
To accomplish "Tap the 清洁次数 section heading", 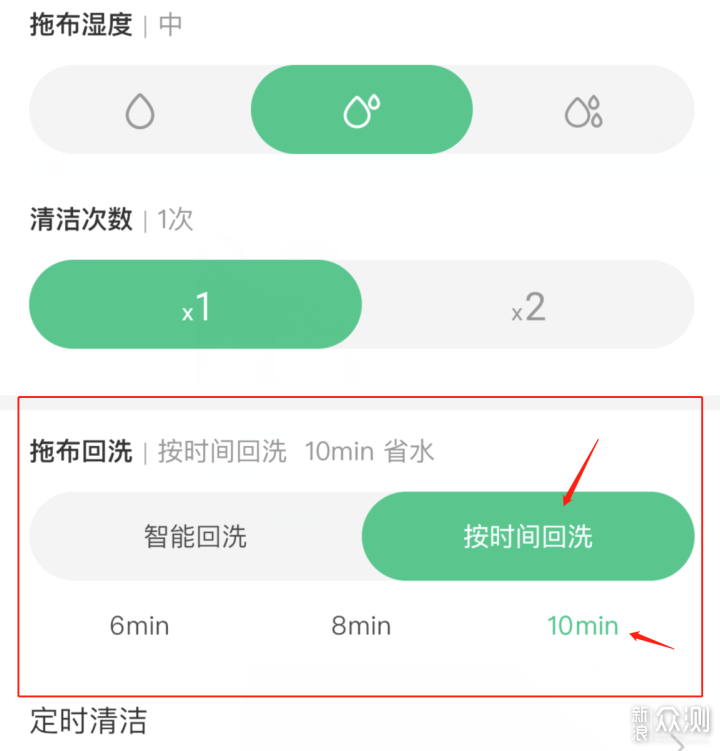I will coord(80,219).
